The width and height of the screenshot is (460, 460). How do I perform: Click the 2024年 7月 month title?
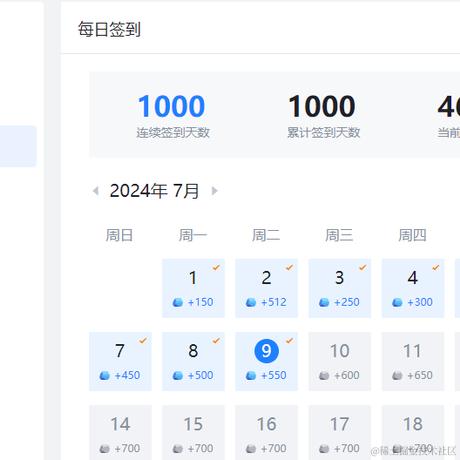pos(155,191)
